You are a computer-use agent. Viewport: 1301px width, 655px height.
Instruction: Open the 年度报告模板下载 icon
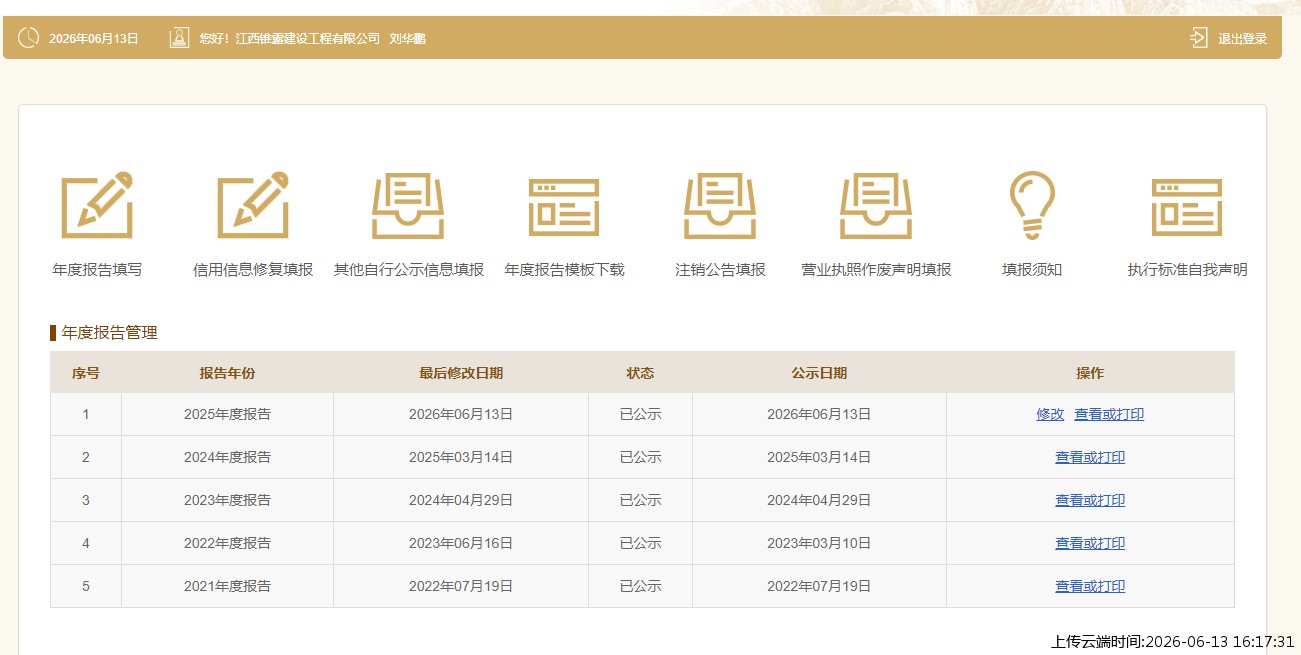564,207
